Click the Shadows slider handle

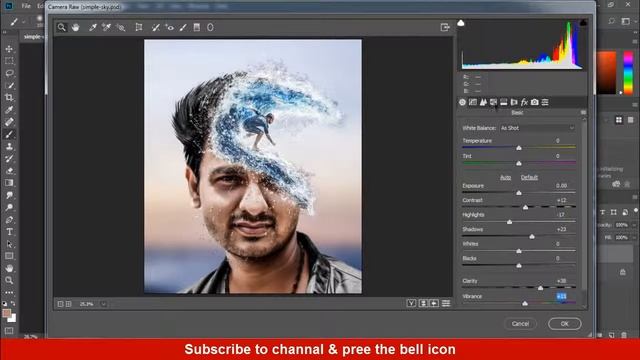point(532,236)
